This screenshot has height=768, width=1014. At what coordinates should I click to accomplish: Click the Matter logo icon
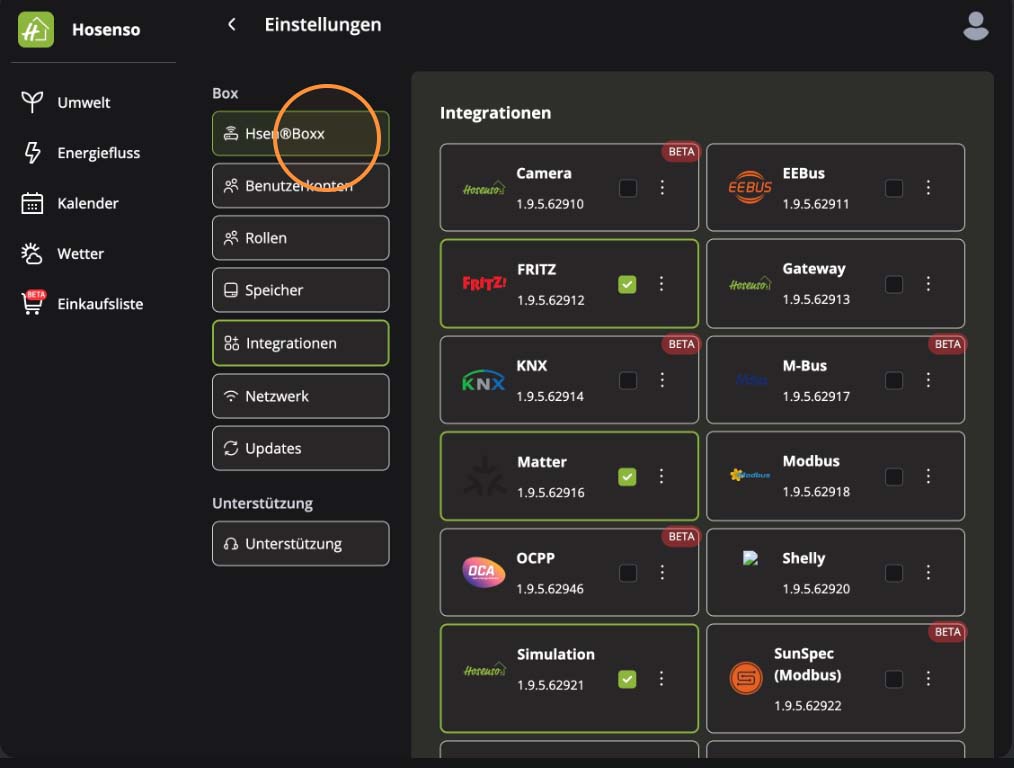484,476
